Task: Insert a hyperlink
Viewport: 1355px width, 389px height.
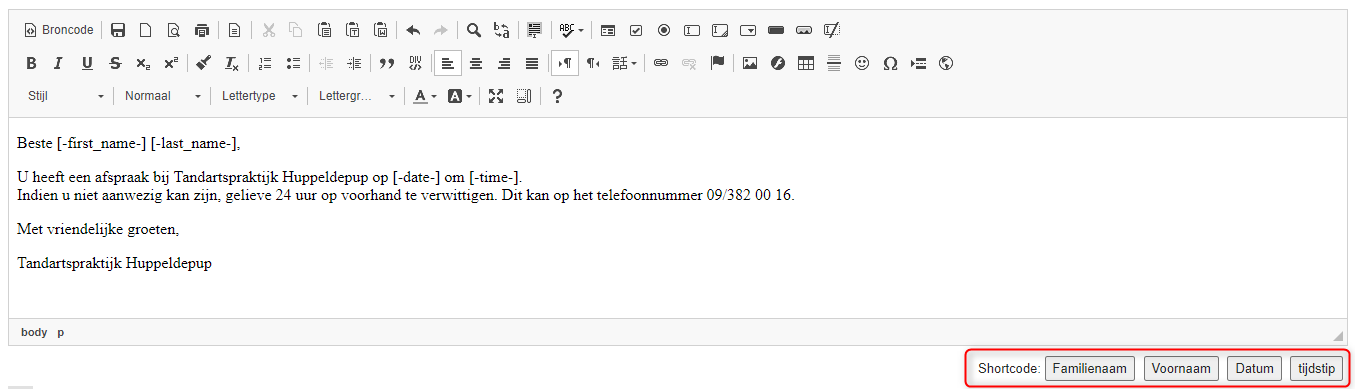Action: point(660,63)
